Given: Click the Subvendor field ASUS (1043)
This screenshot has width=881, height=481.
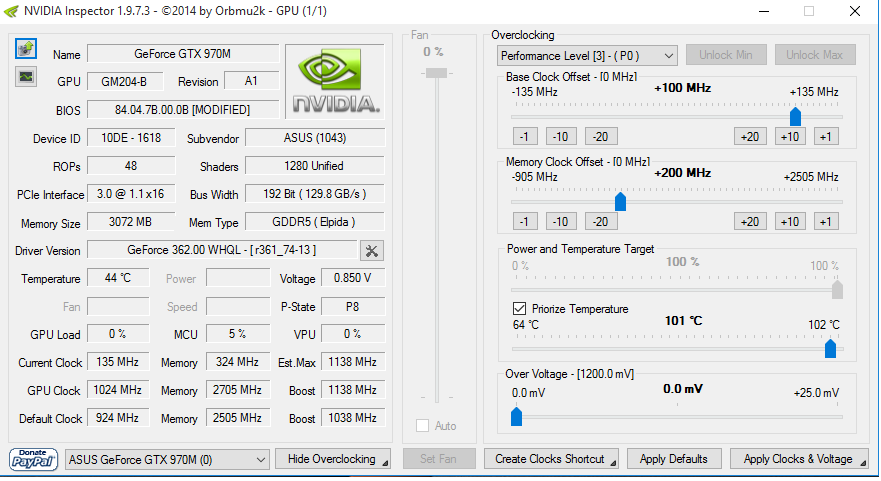Looking at the screenshot, I should click(x=315, y=138).
